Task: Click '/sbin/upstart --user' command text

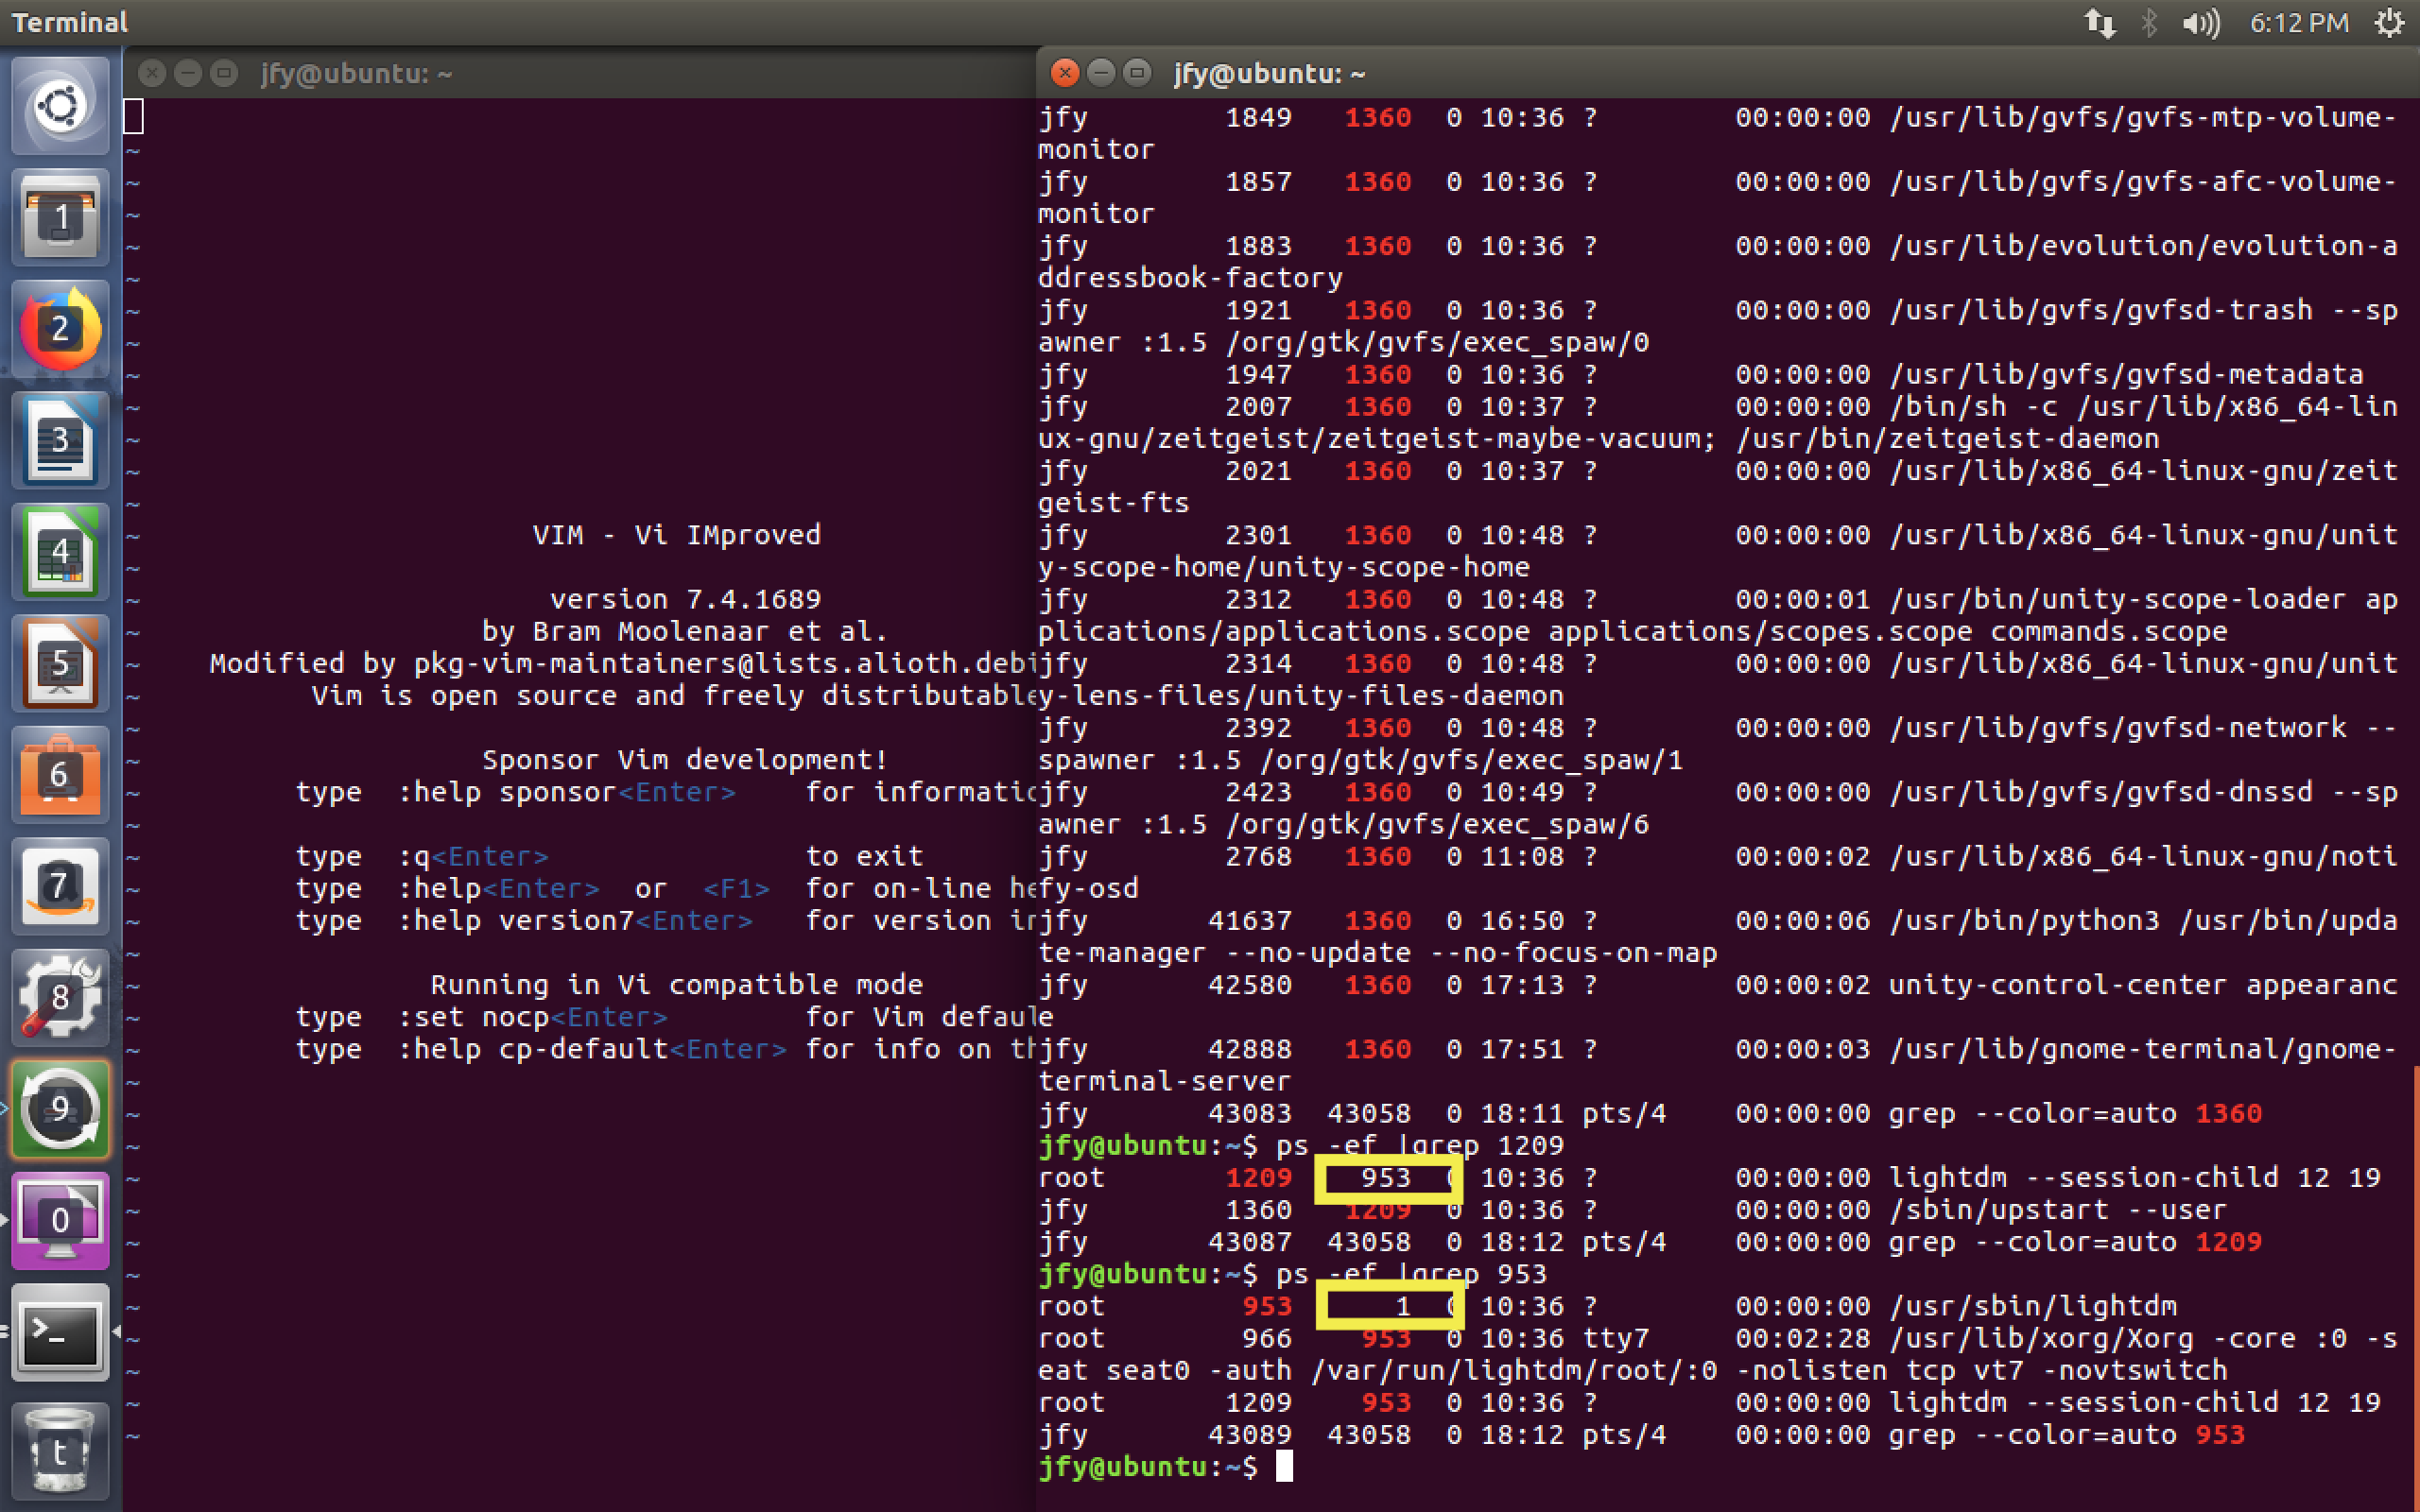Action: [x=2058, y=1210]
